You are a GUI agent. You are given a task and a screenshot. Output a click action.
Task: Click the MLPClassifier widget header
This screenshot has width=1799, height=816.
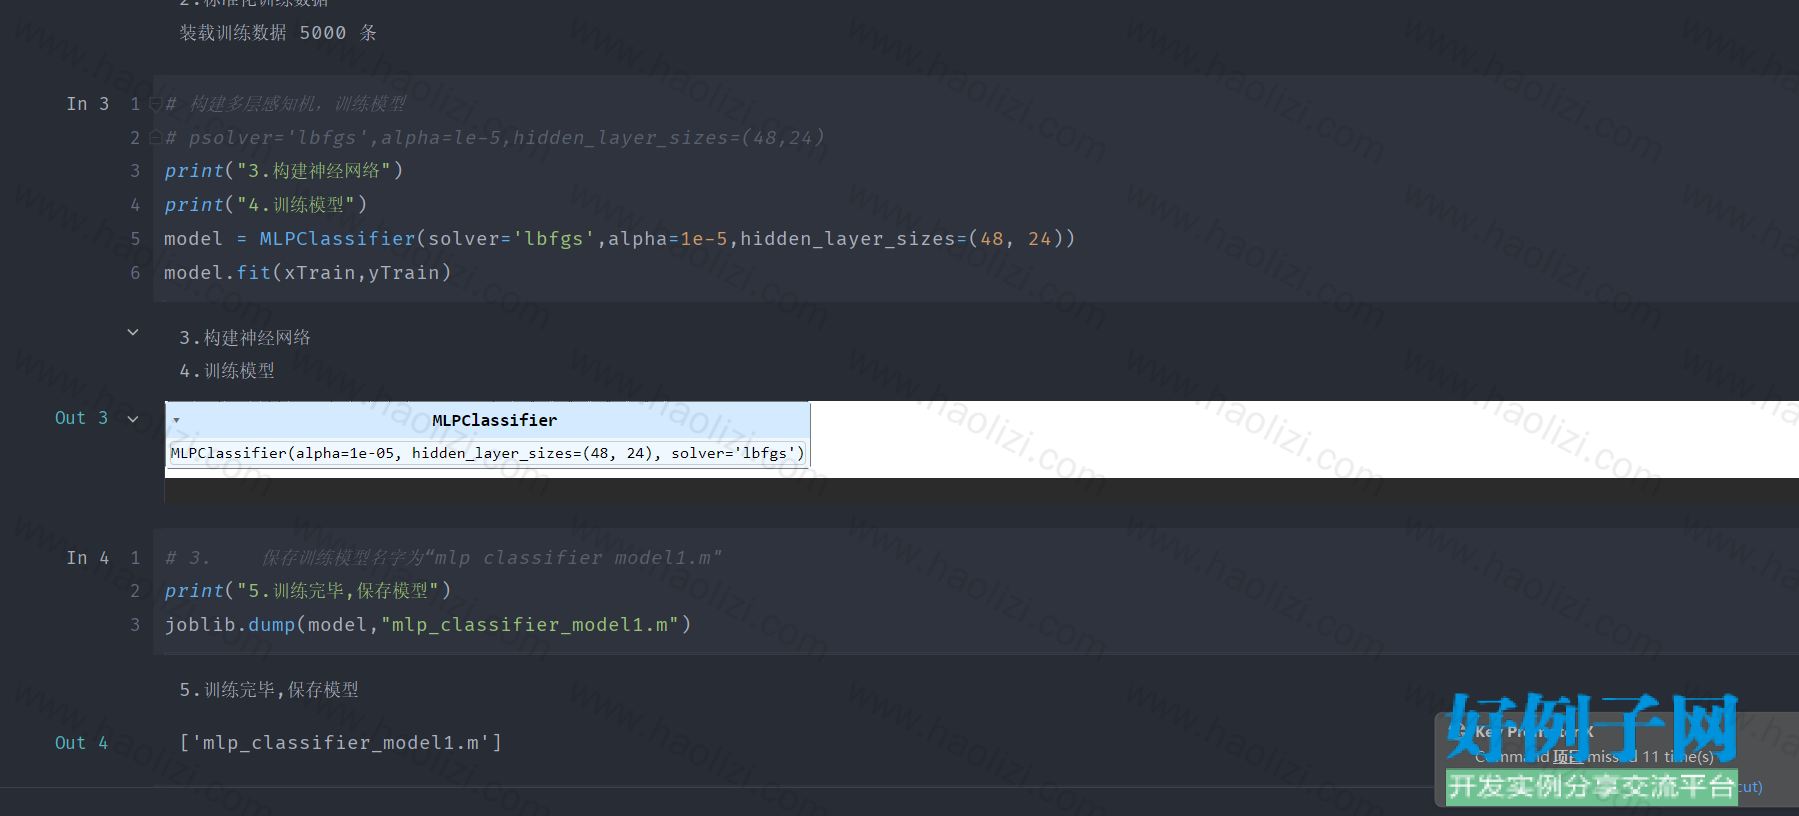click(x=488, y=420)
